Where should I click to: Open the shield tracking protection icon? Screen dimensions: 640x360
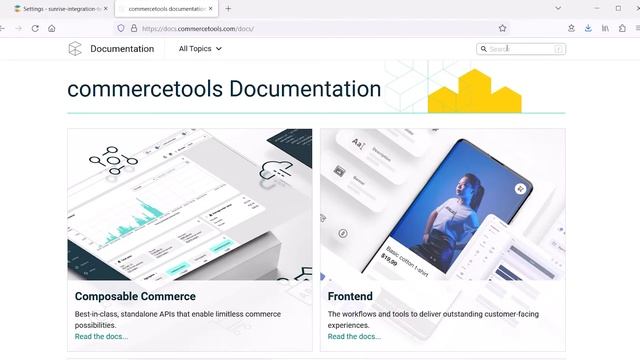click(x=121, y=28)
